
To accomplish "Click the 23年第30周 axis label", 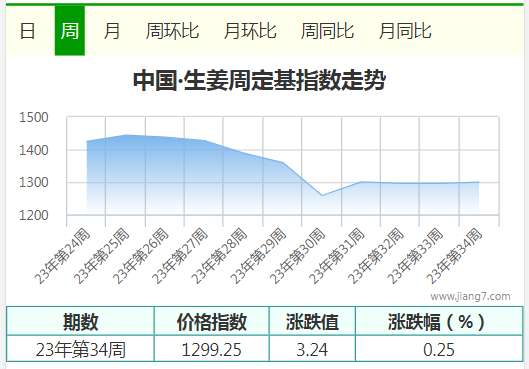I will pos(297,256).
